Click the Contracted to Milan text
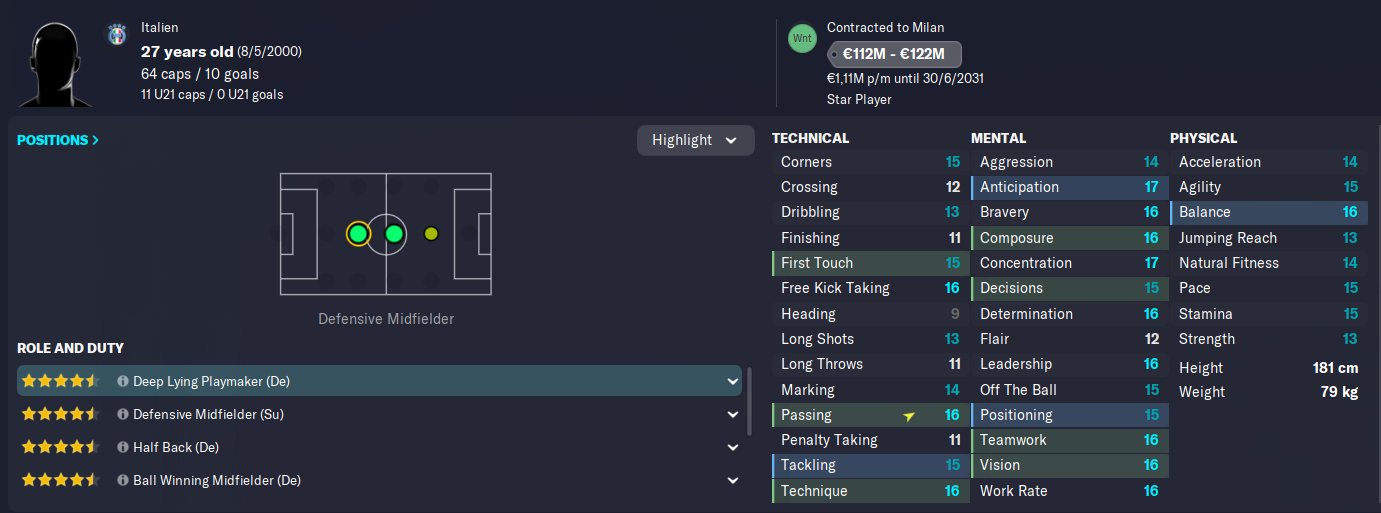The height and width of the screenshot is (513, 1381). pos(885,28)
